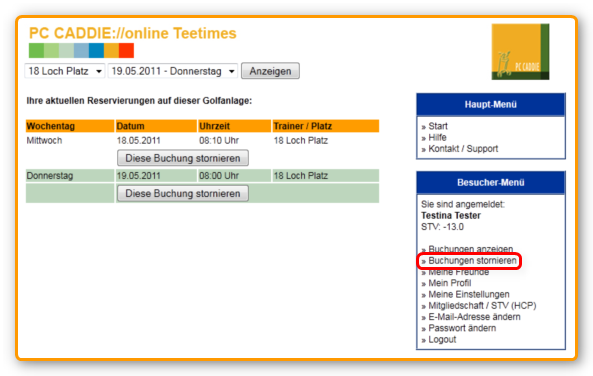Click the Testina Tester user name

coord(451,216)
